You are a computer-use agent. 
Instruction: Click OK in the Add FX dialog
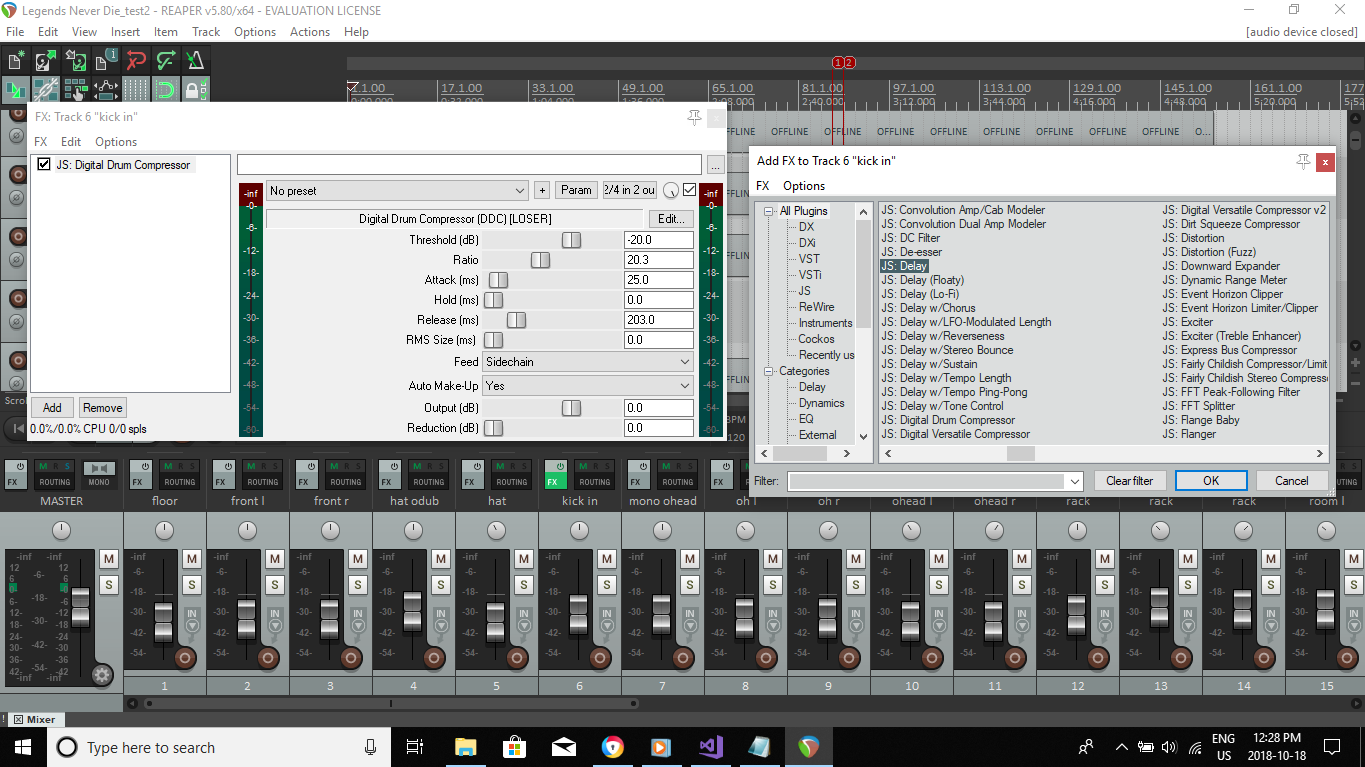[1211, 481]
